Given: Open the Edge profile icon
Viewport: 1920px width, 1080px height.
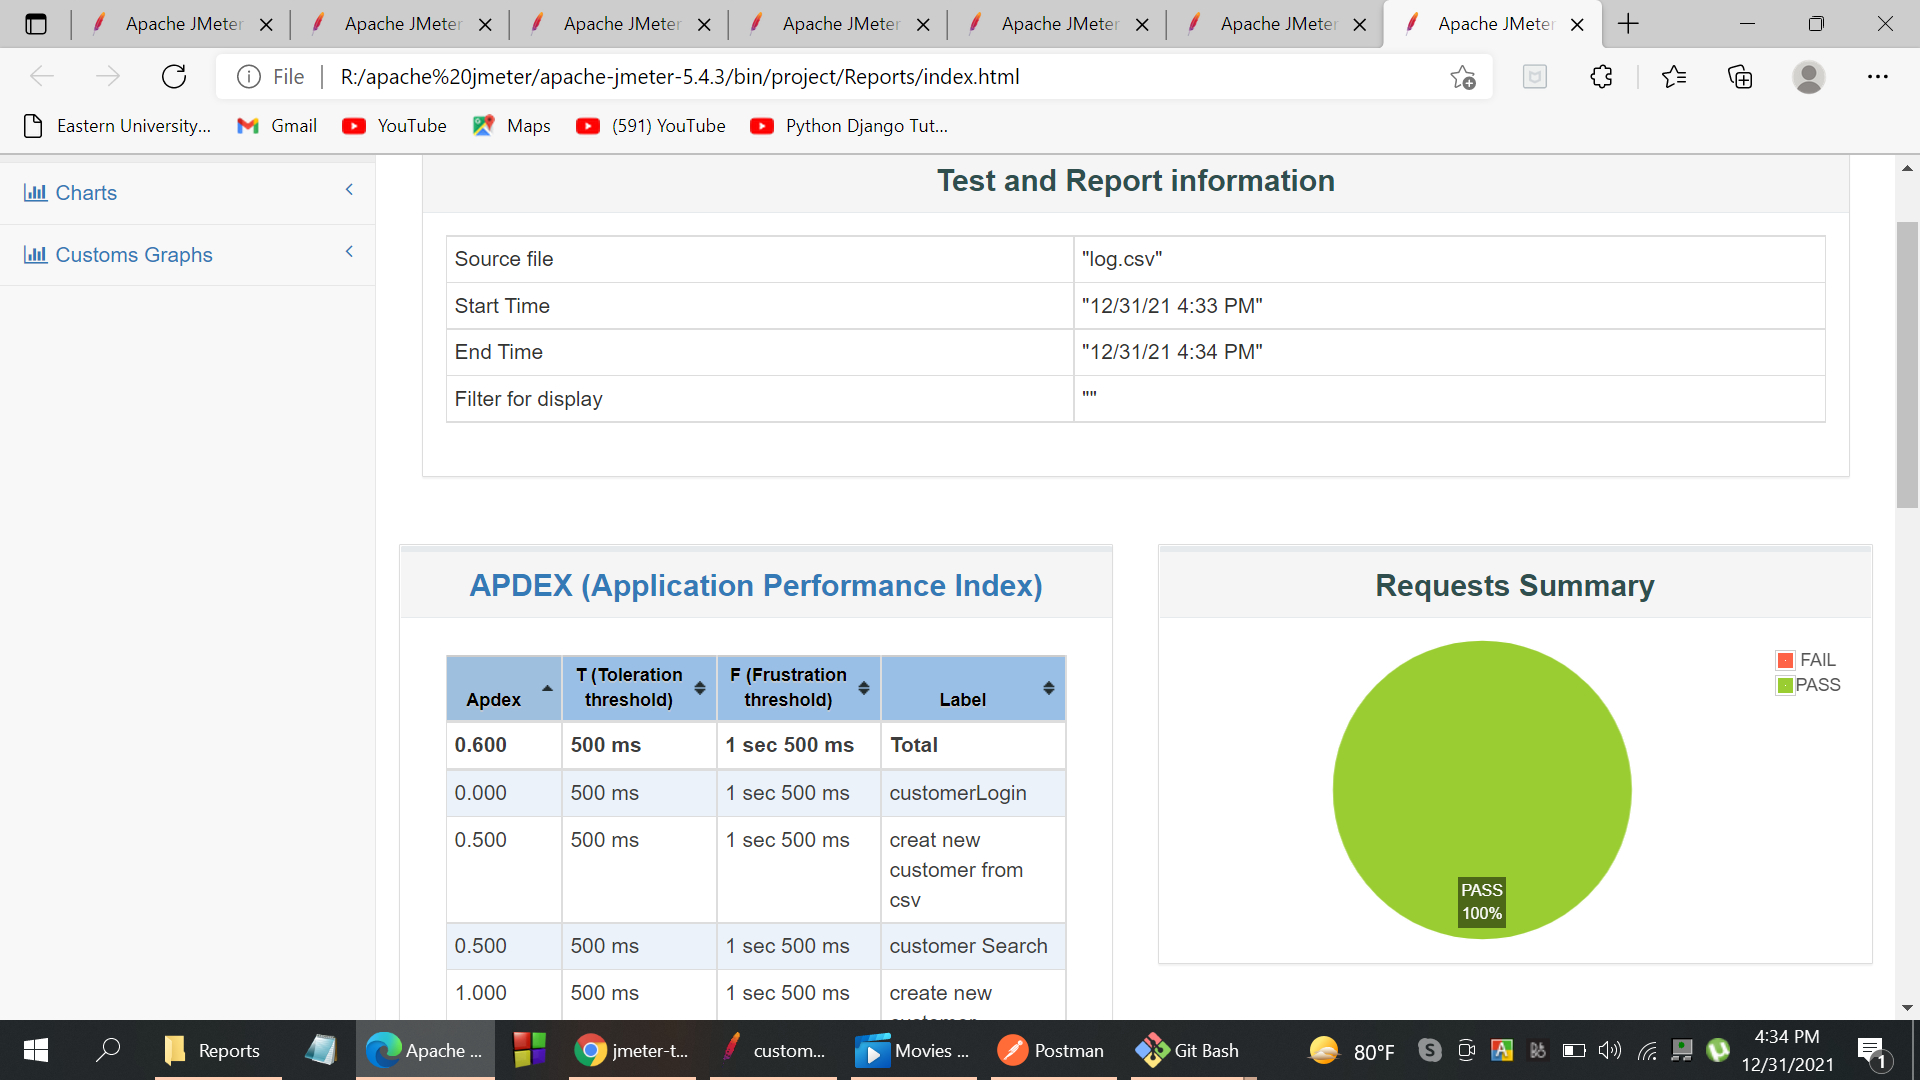Looking at the screenshot, I should (x=1809, y=76).
